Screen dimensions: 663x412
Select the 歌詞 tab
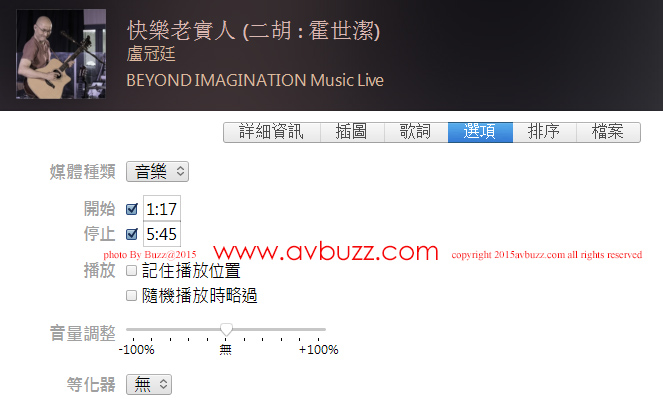(416, 132)
